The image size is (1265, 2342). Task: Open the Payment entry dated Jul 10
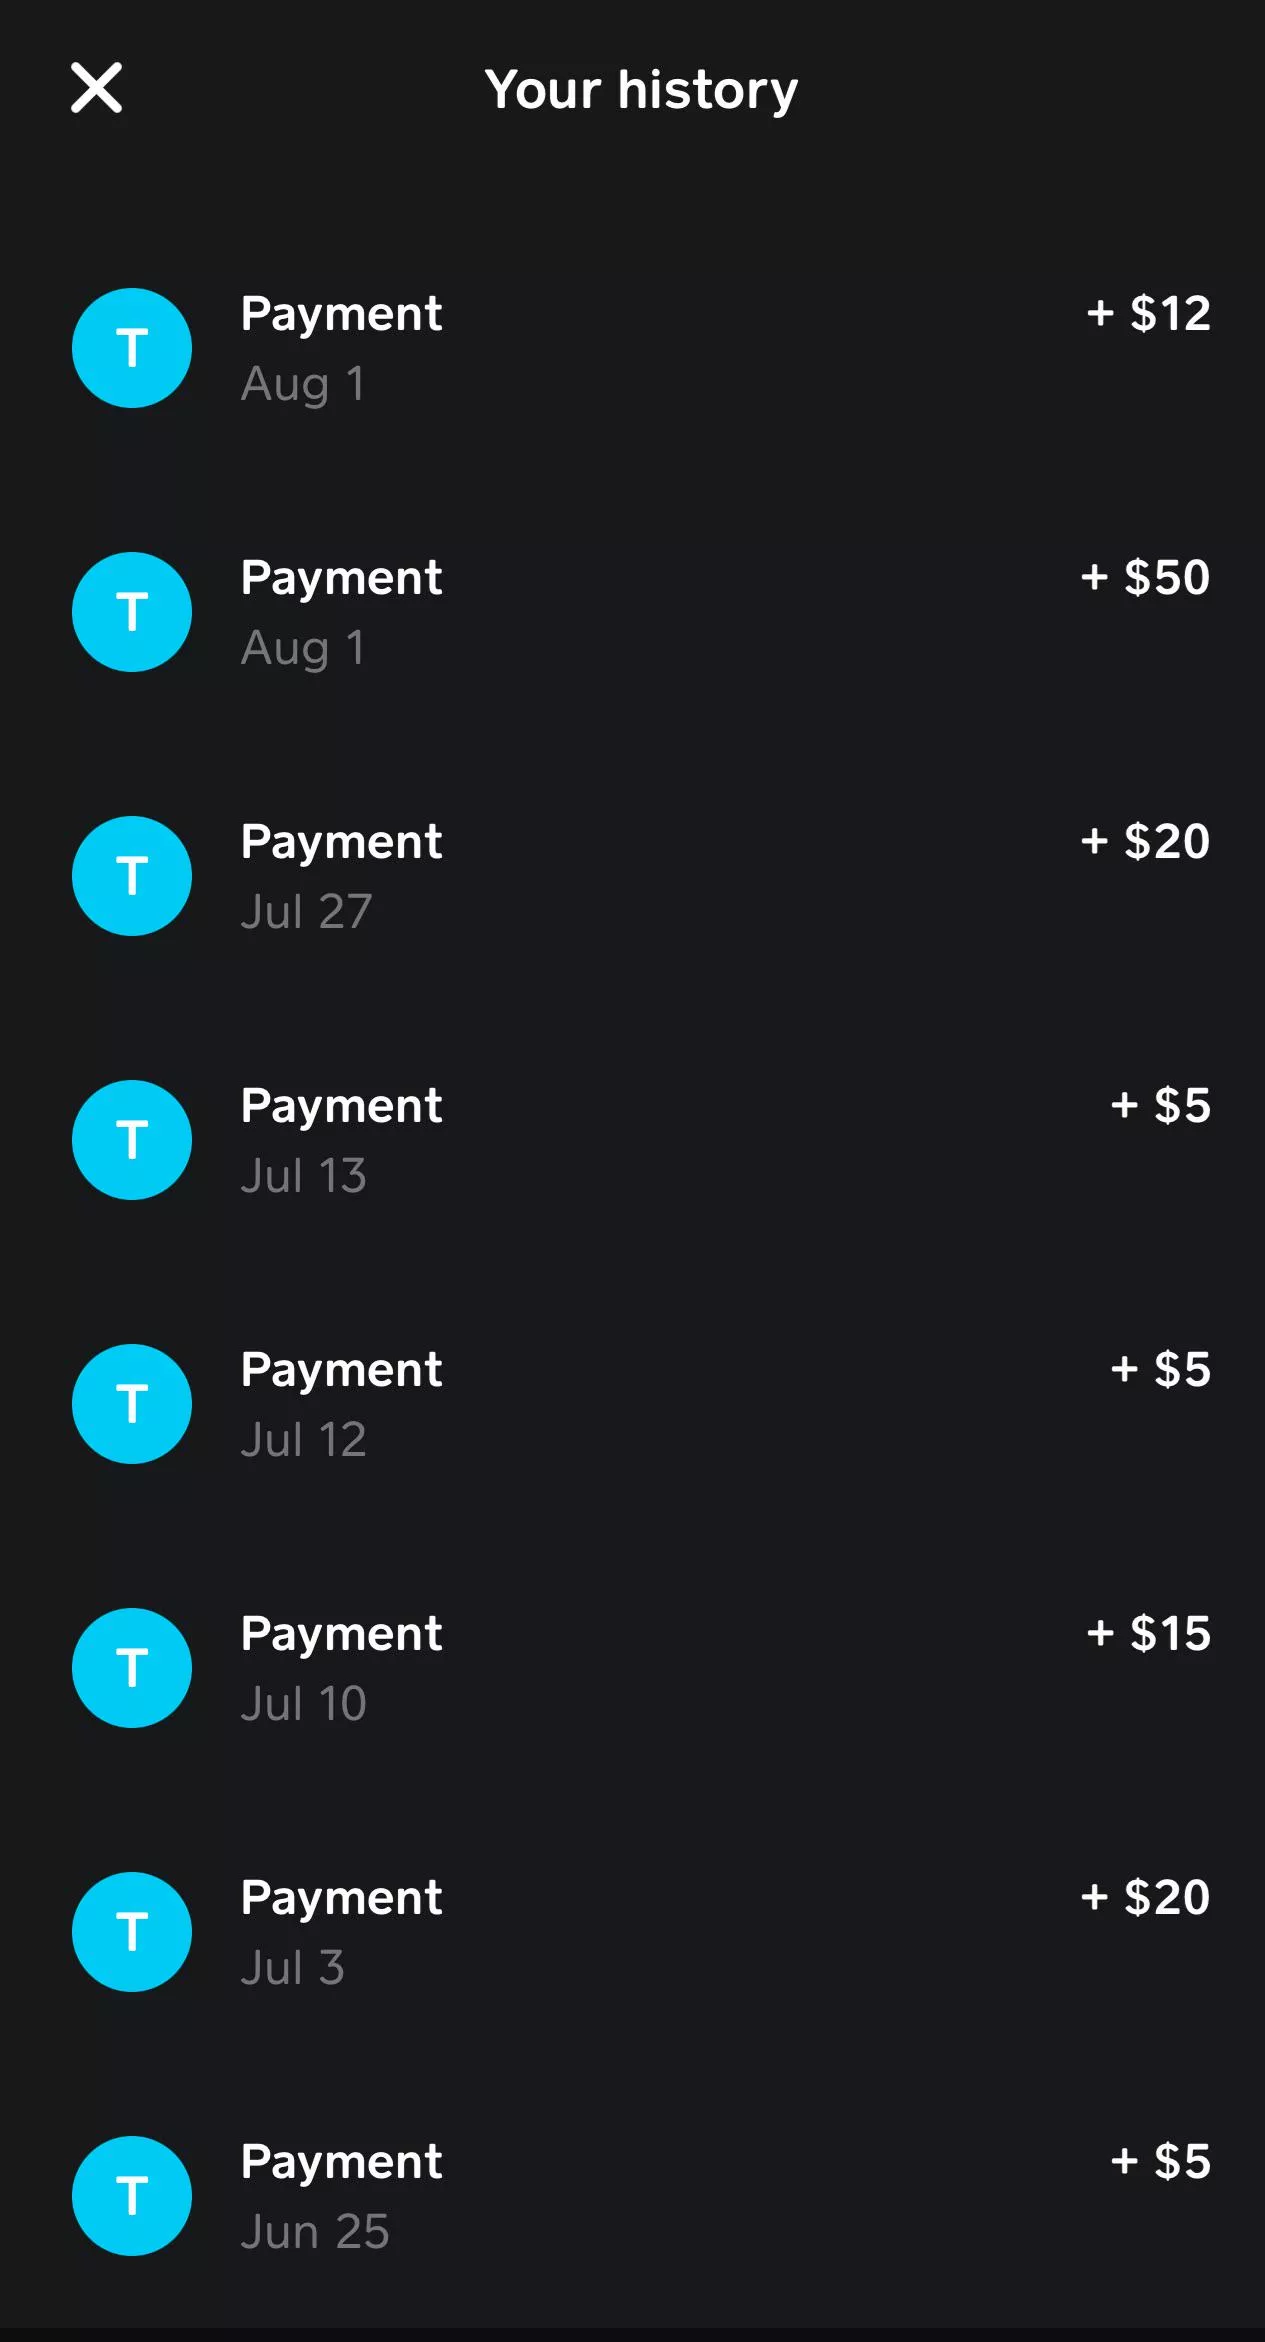pos(341,1634)
